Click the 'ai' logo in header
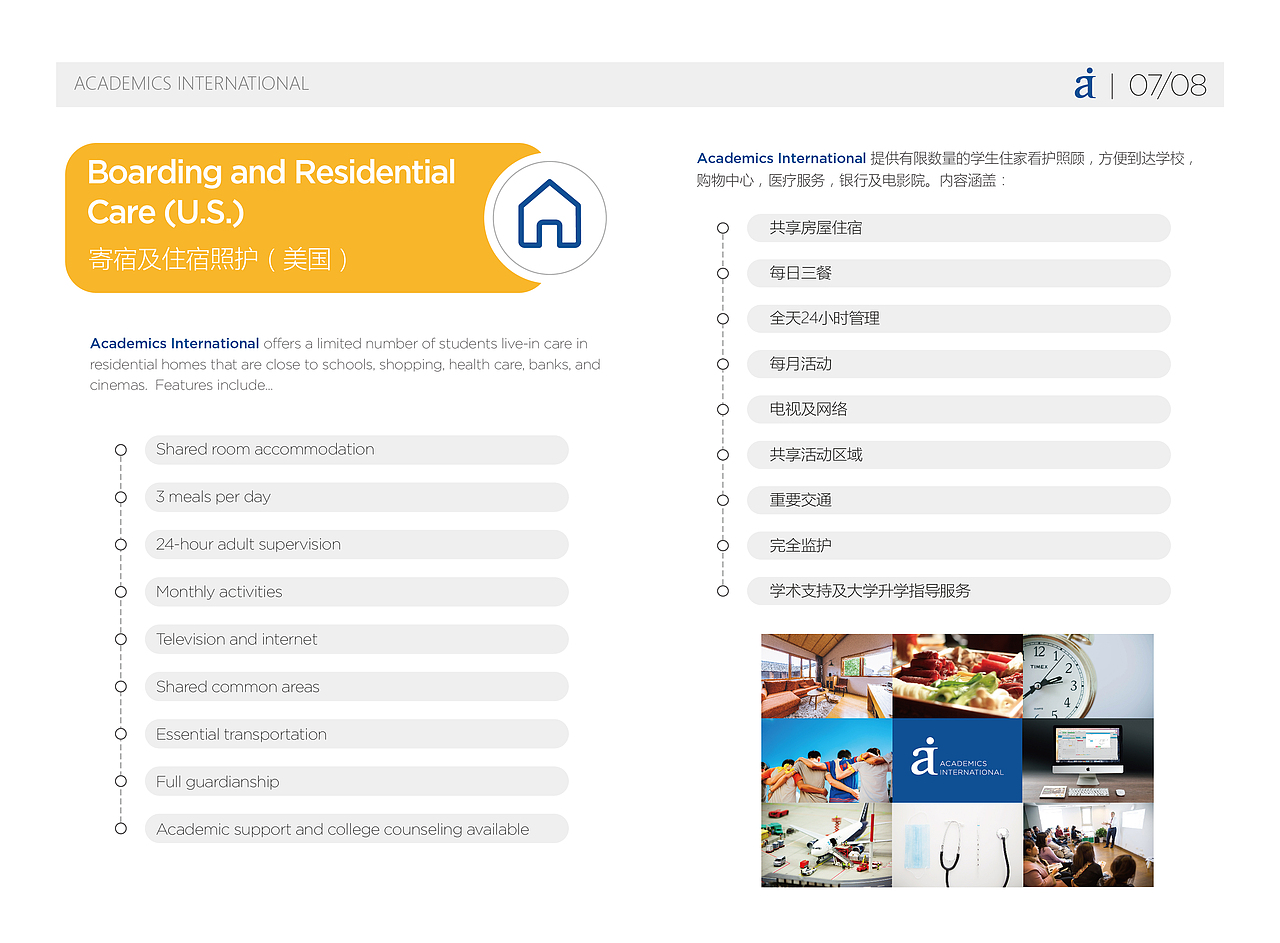Screen dimensions: 1280x943 [x=1085, y=84]
